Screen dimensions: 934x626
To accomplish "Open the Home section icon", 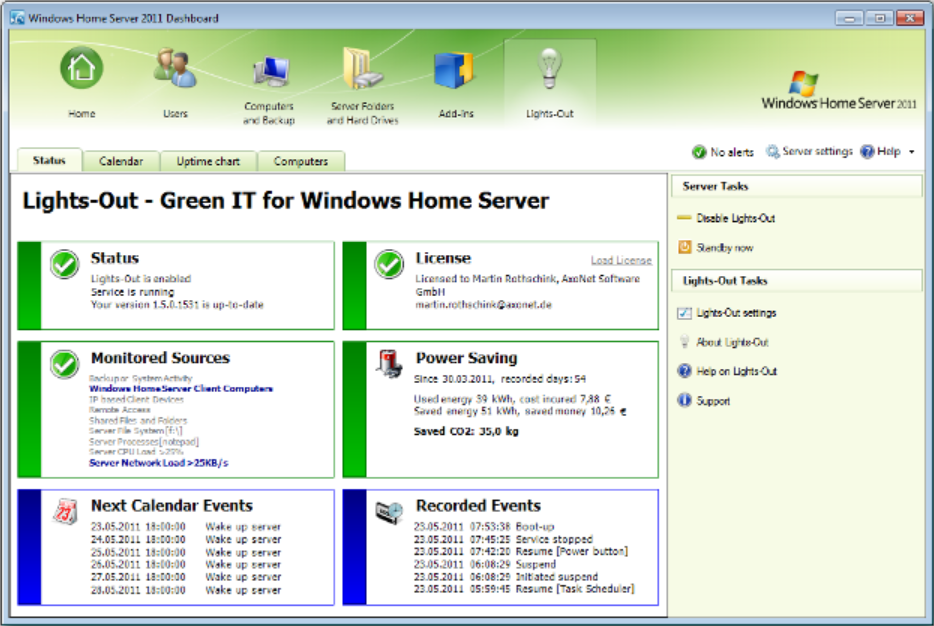I will (82, 68).
